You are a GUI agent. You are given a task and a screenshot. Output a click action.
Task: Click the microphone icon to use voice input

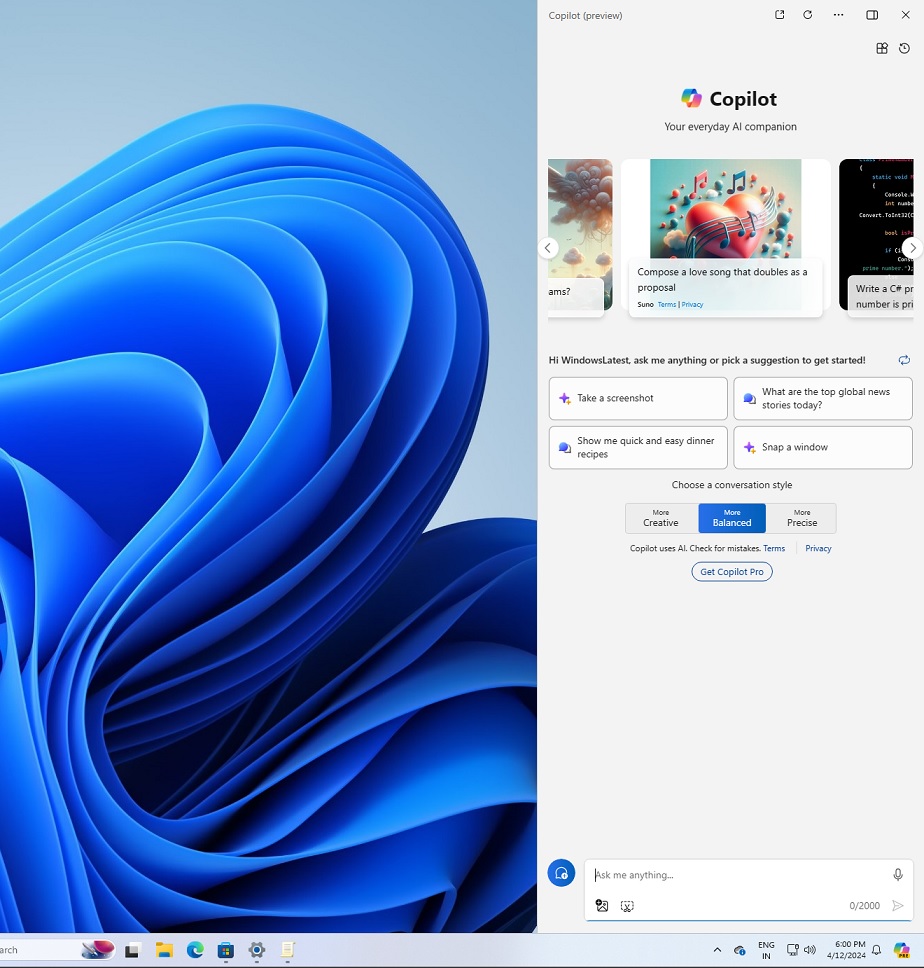(x=897, y=874)
